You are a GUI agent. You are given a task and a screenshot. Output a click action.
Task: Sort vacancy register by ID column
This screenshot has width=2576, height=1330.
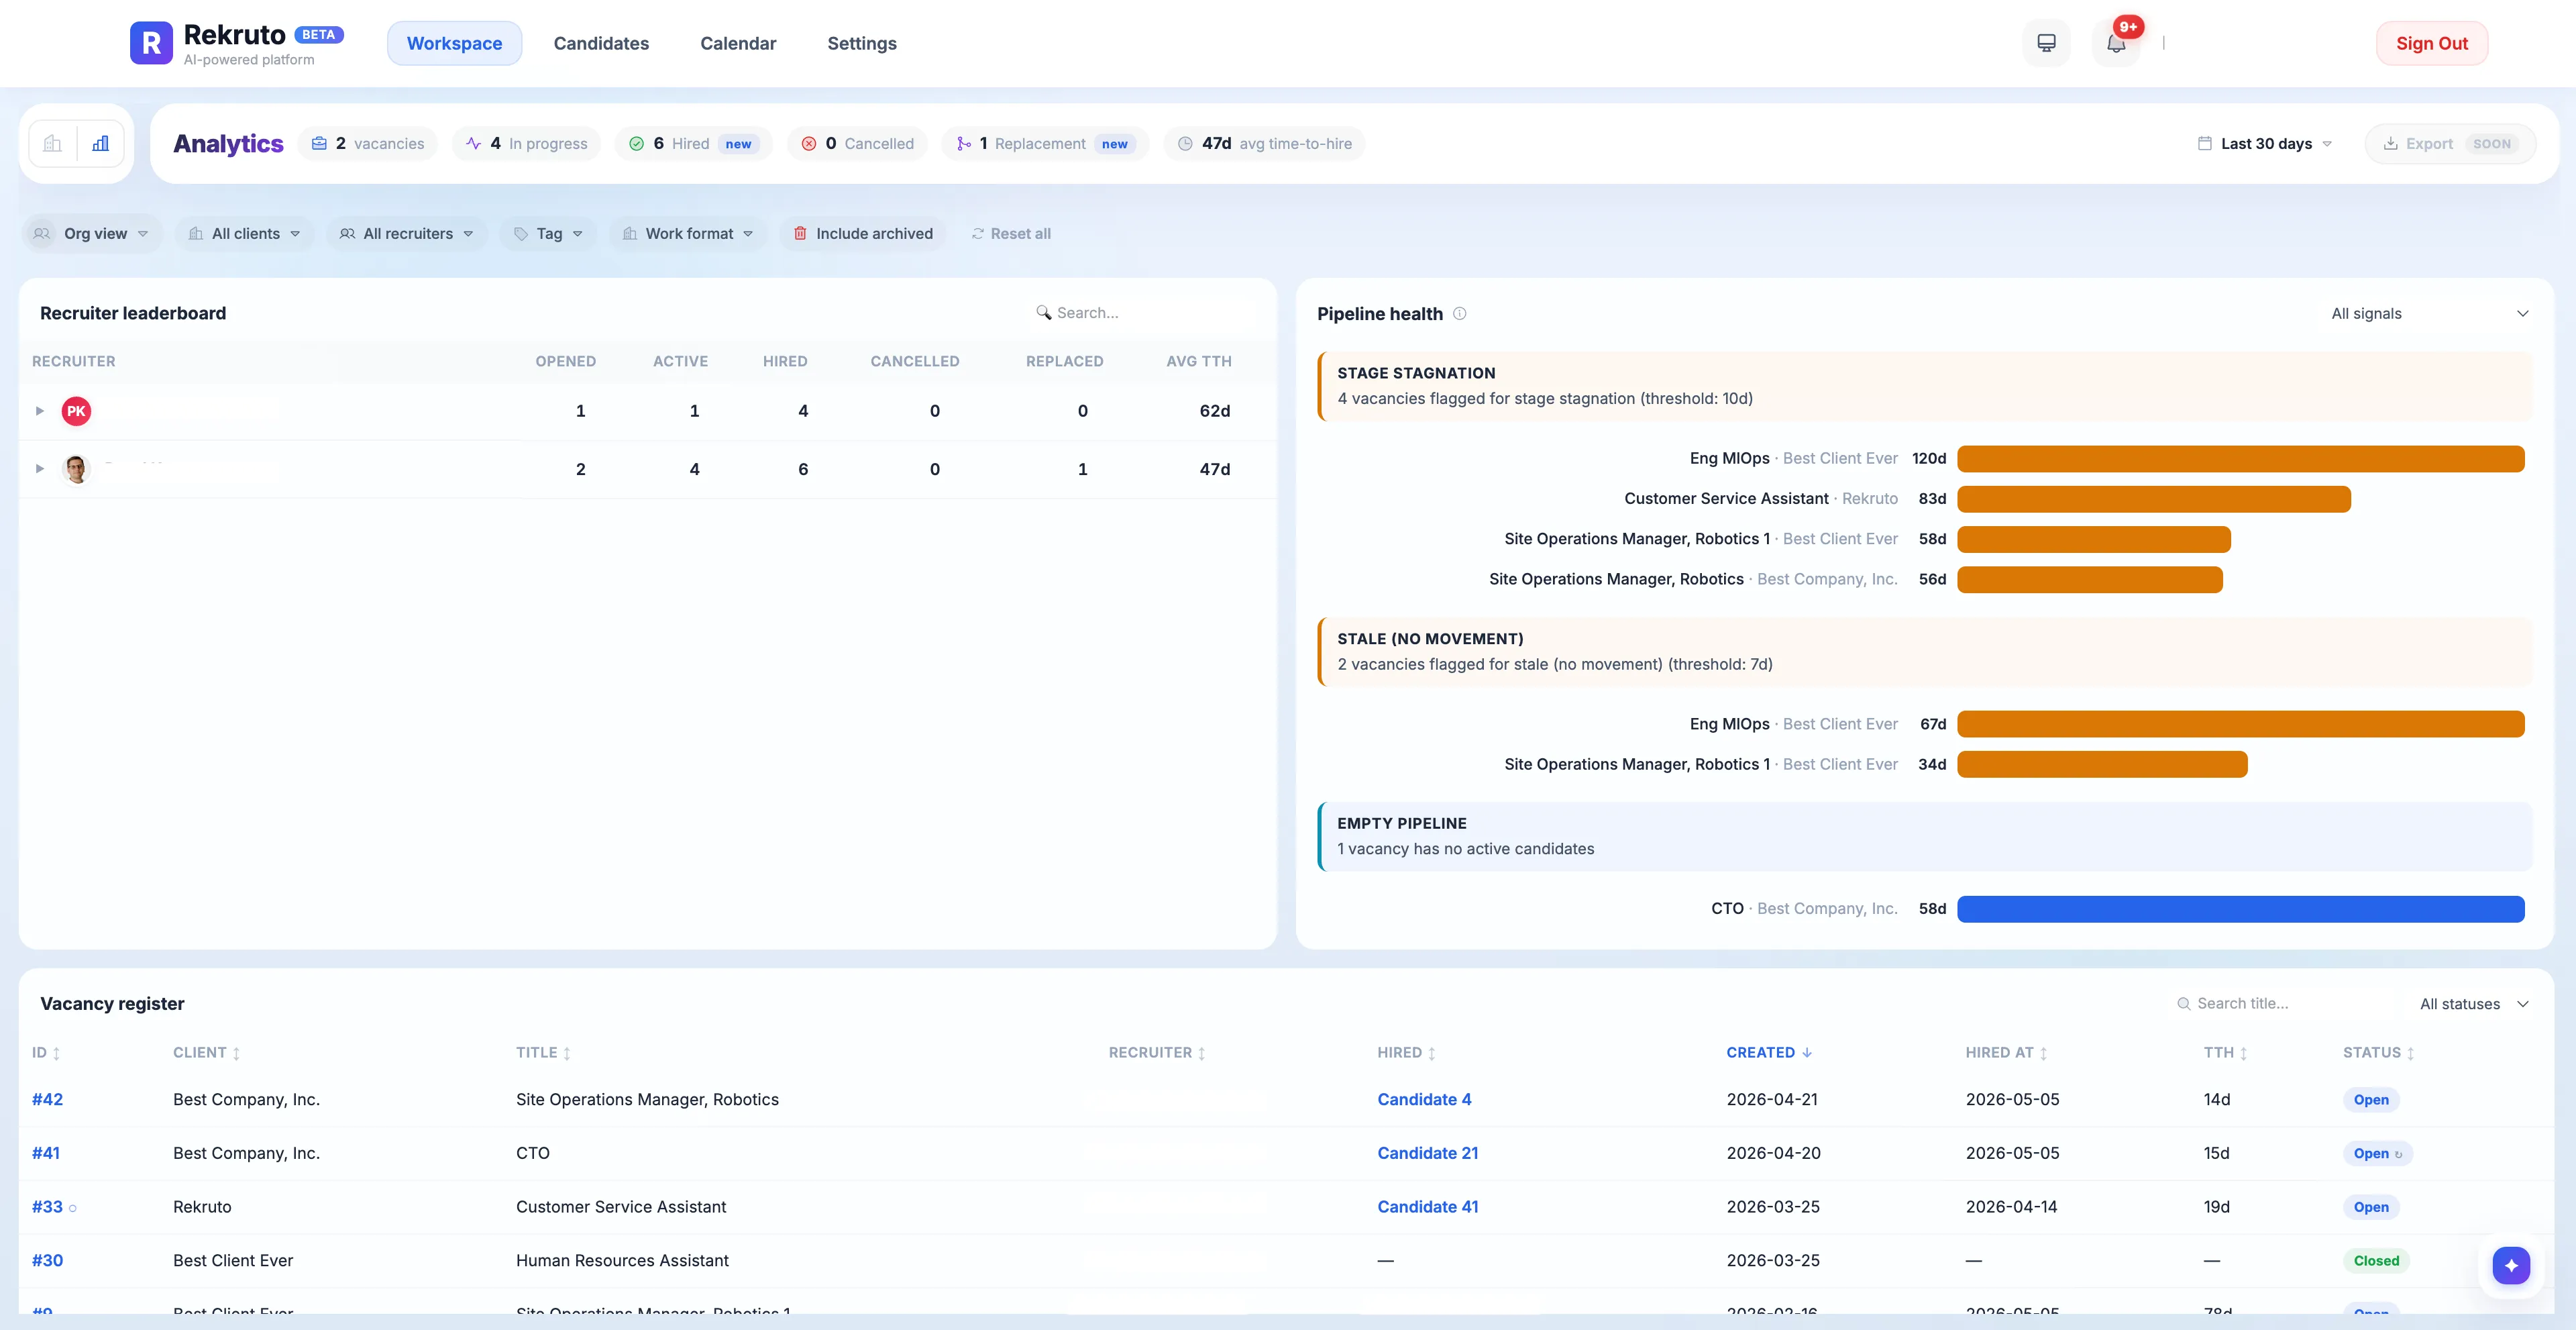(x=46, y=1053)
